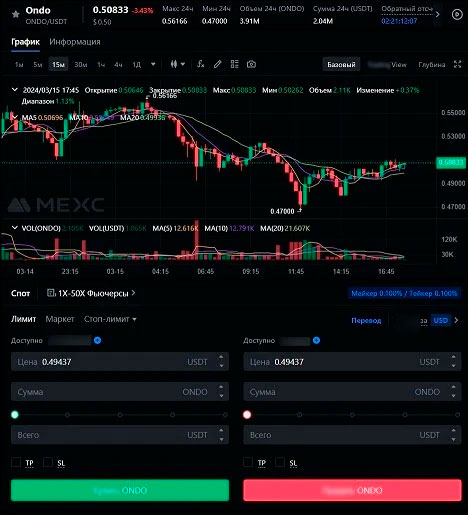Tick the TP checkbox on sell side
This screenshot has height=515, width=468.
(248, 462)
